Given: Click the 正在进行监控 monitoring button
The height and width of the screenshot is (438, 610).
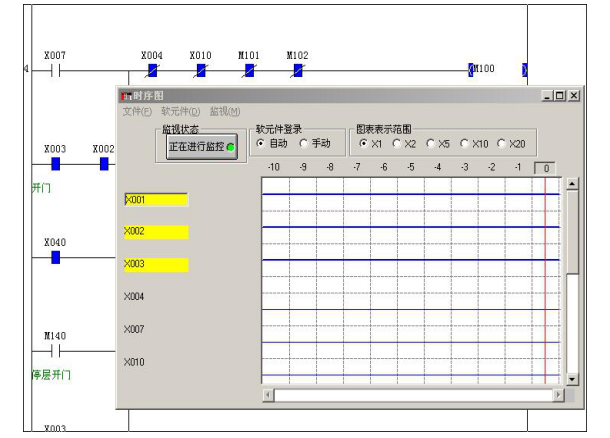Looking at the screenshot, I should click(202, 147).
